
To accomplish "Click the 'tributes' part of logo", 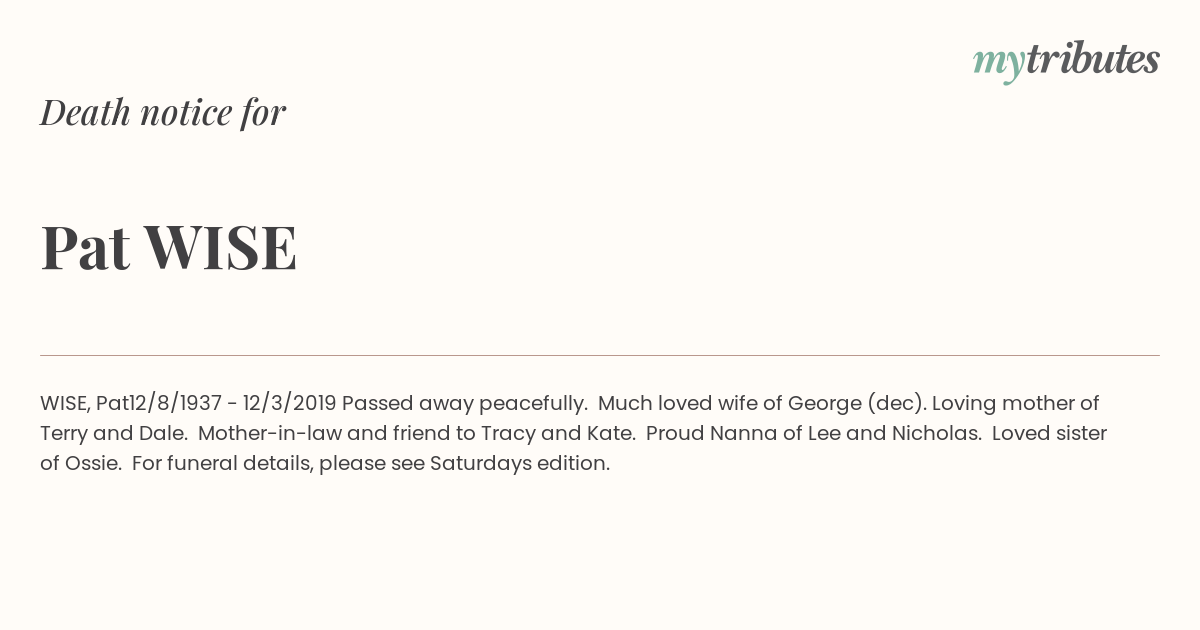I will [x=1092, y=59].
